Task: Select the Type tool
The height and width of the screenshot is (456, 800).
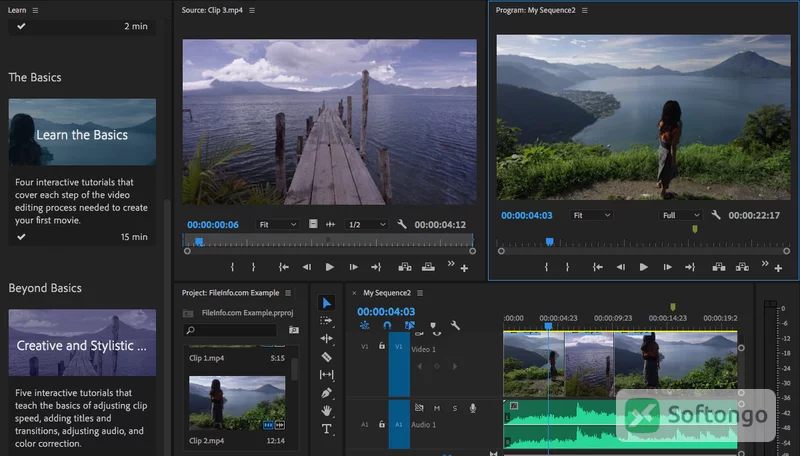Action: coord(327,429)
